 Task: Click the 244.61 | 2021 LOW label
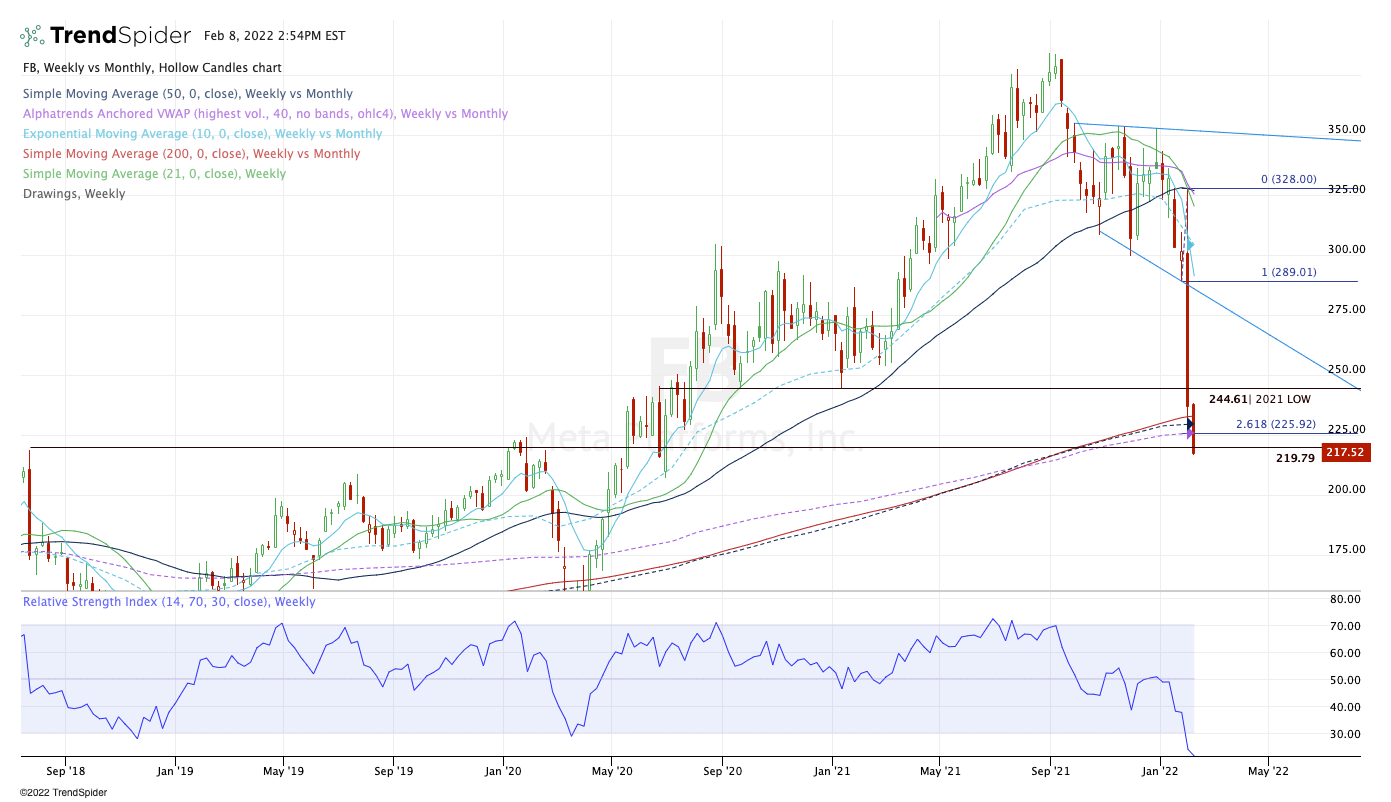(x=1259, y=398)
